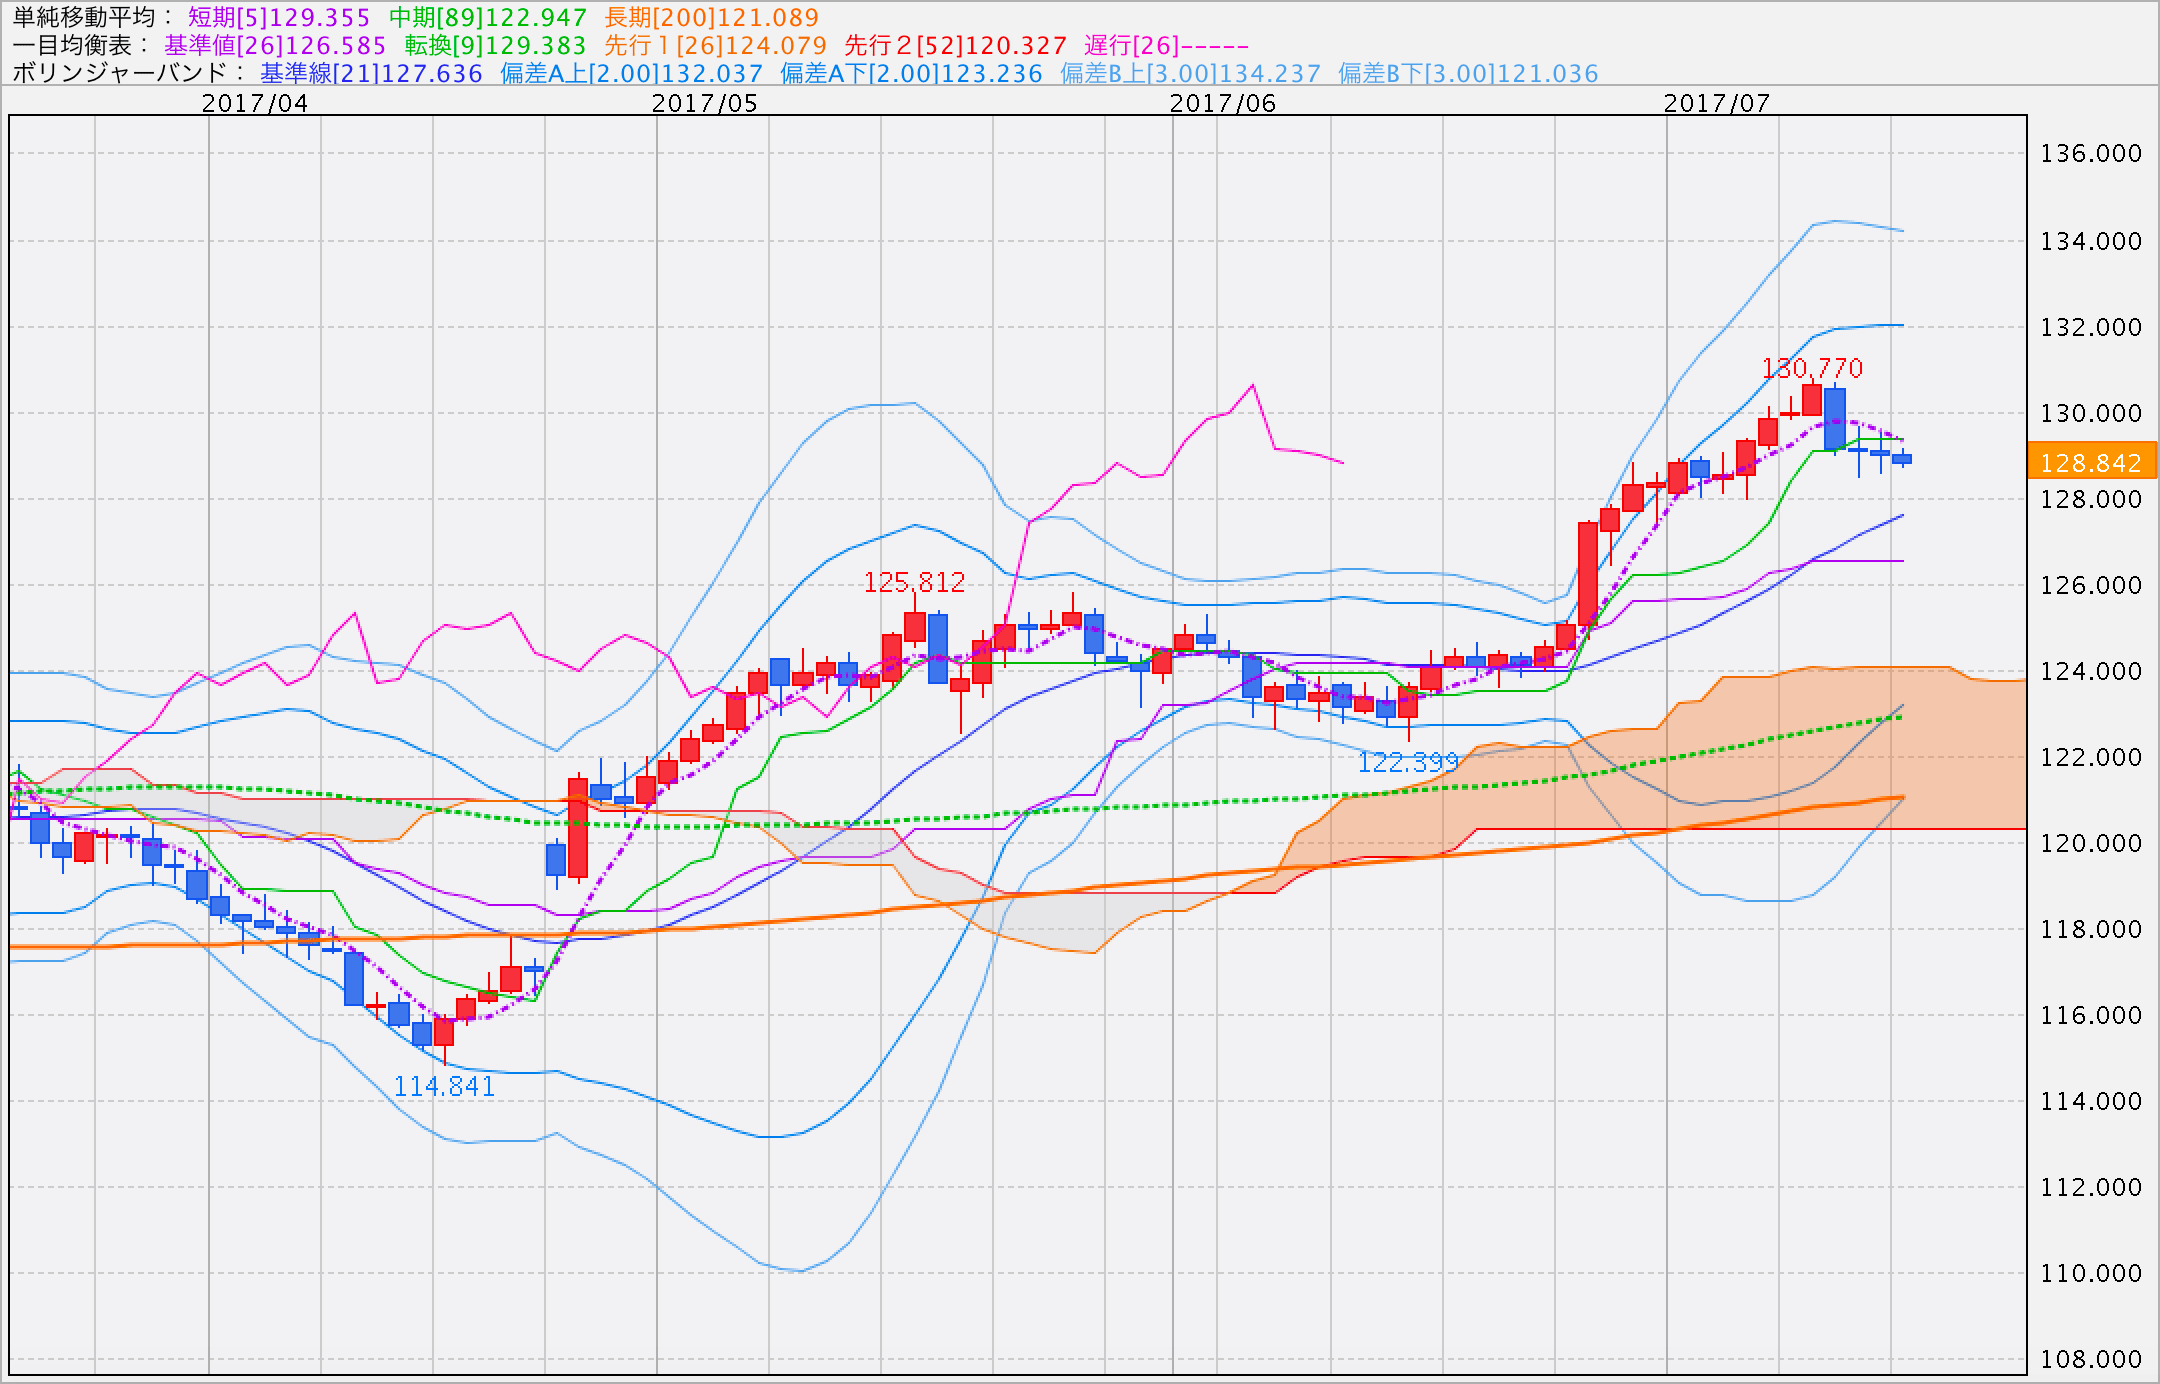Click the short-term moving average label 短期[5]129.355
The image size is (2160, 1384).
point(279,17)
